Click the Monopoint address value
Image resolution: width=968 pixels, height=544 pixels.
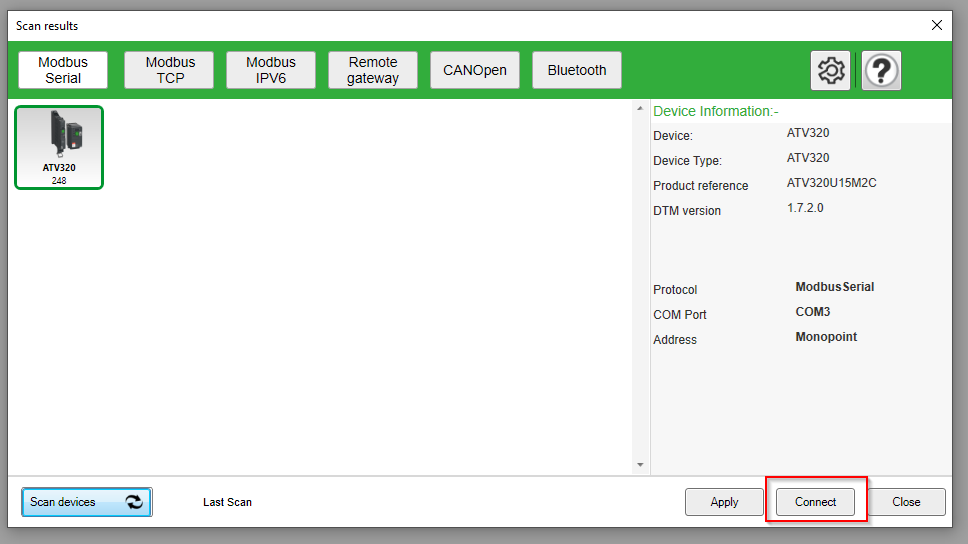coord(826,337)
